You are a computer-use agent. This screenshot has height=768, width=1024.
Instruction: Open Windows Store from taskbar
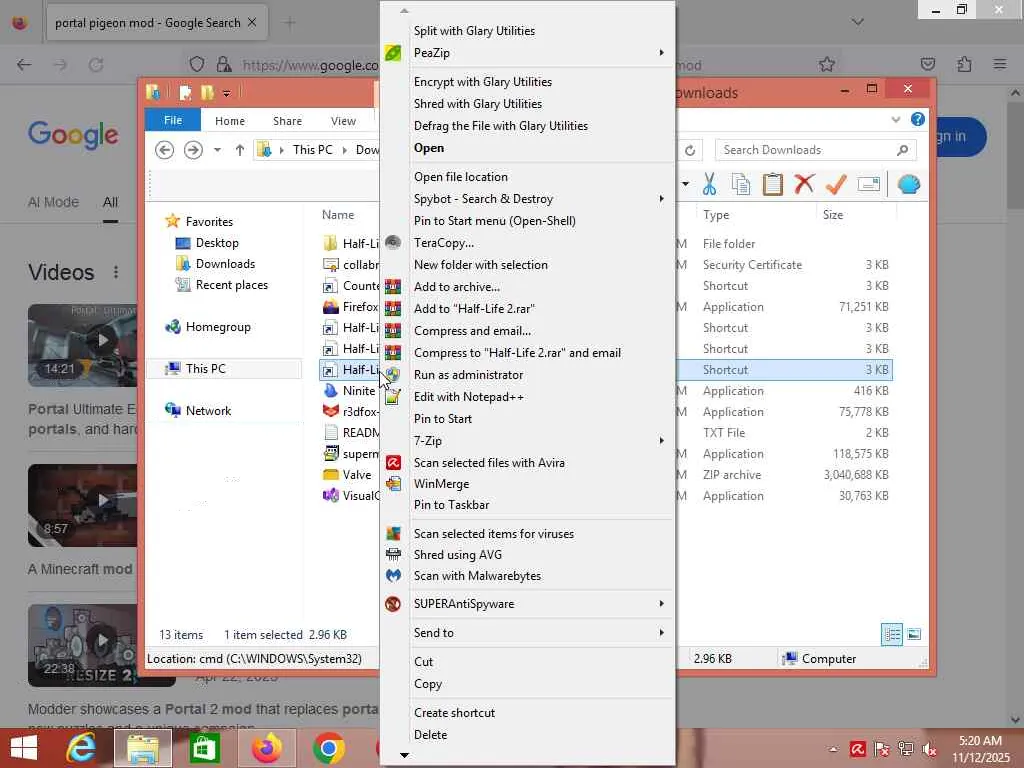[x=204, y=748]
